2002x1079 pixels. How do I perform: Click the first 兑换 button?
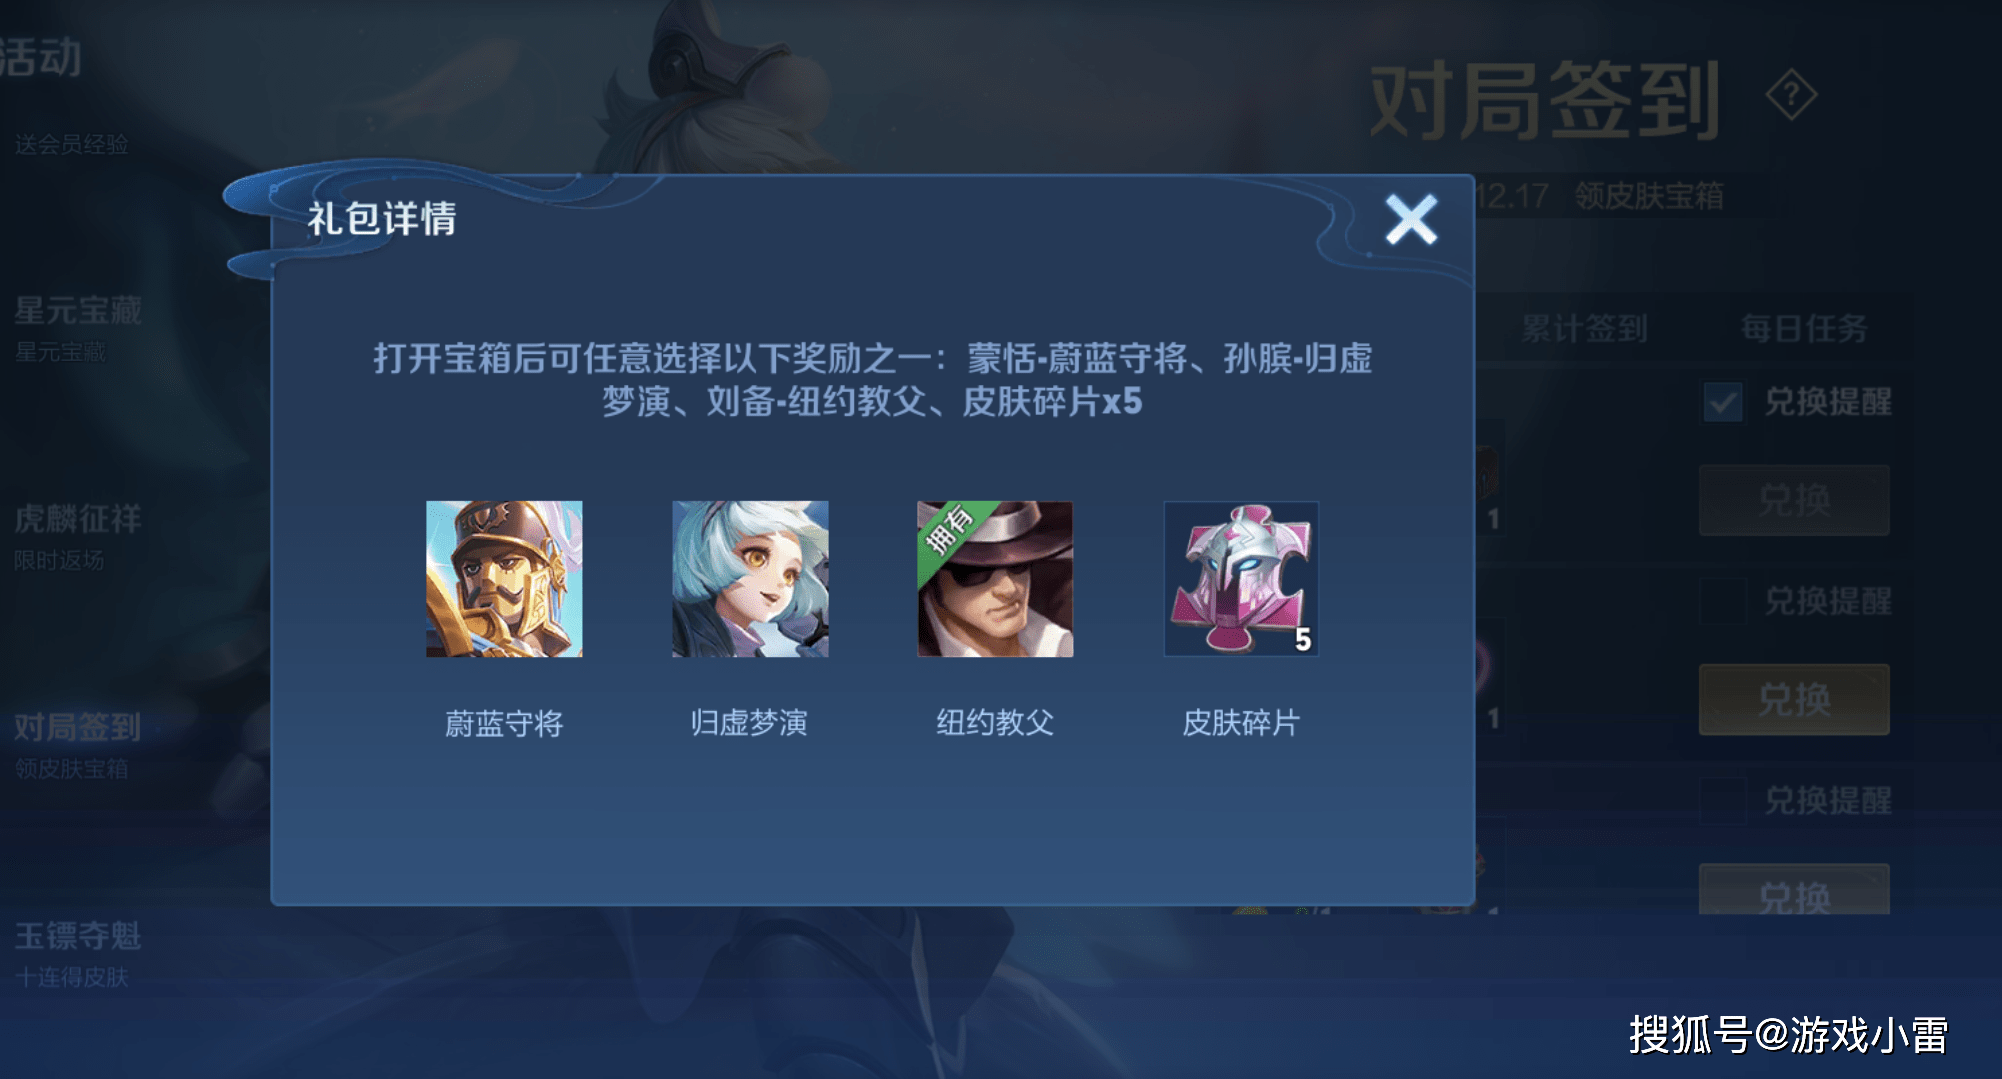point(1794,500)
